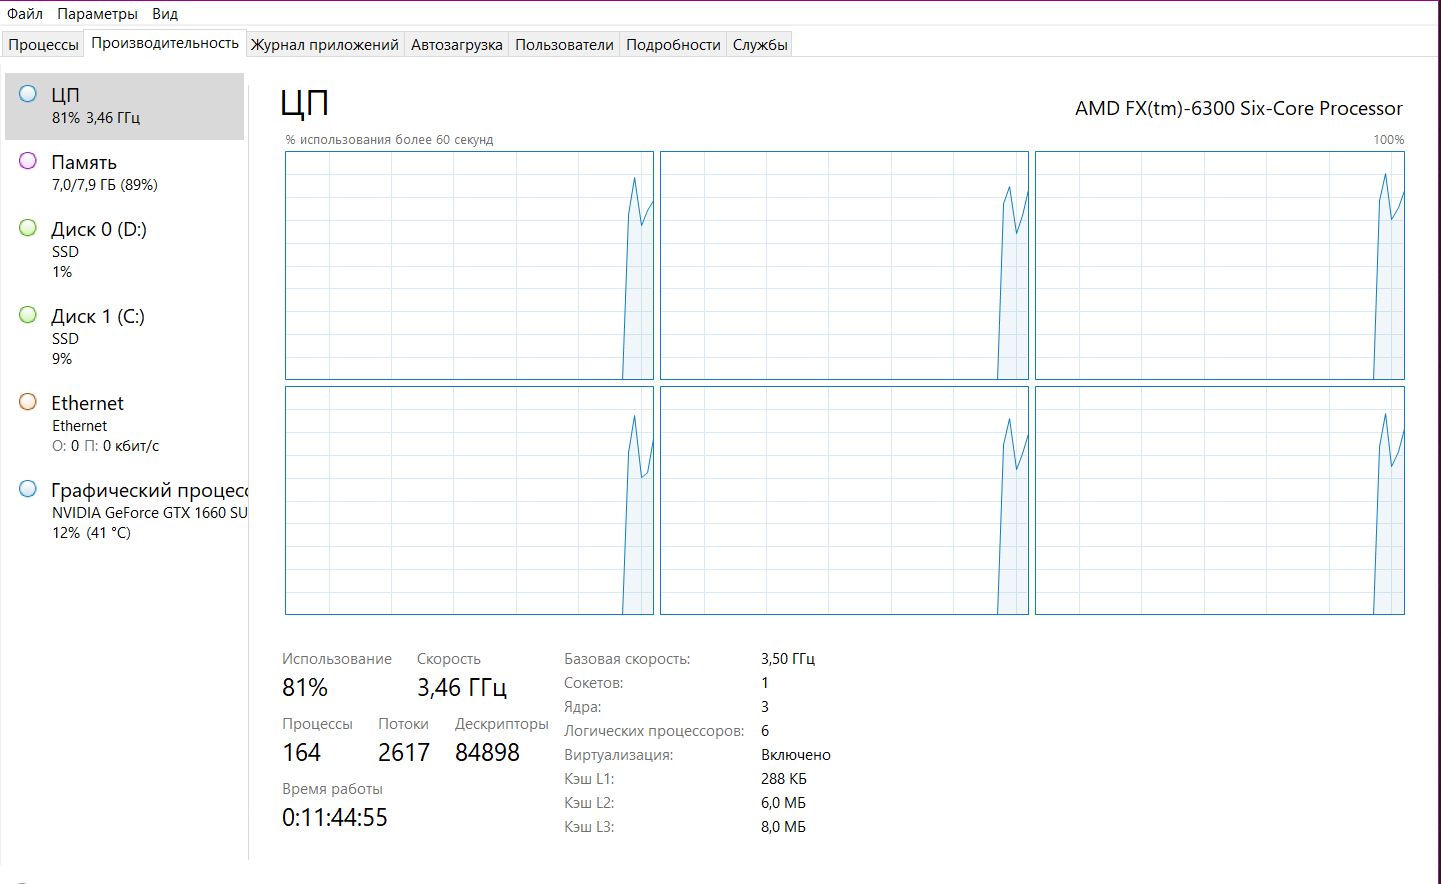Screen dimensions: 1441x884
Task: Click the Кэш L3 label
Action: pos(589,827)
